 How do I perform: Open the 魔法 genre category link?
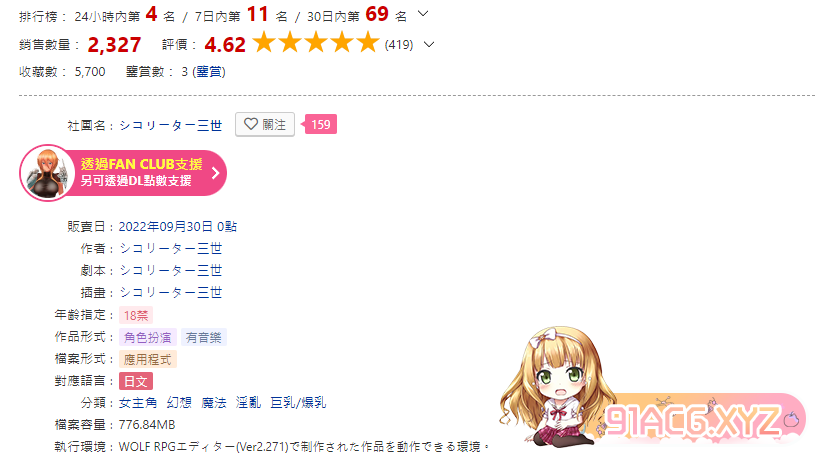point(214,402)
